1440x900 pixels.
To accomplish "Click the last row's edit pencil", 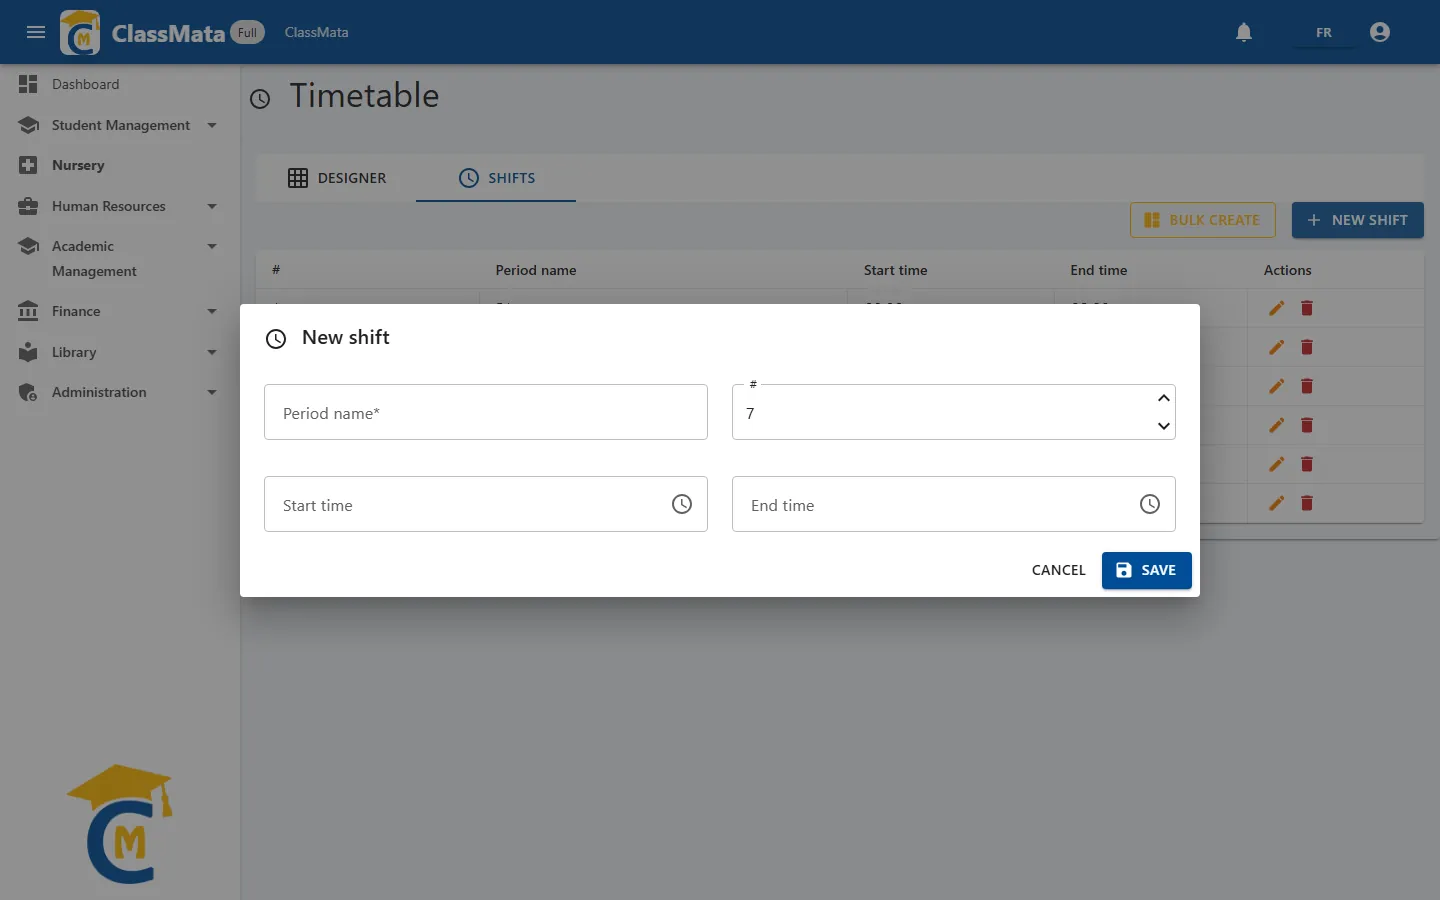I will pos(1276,503).
